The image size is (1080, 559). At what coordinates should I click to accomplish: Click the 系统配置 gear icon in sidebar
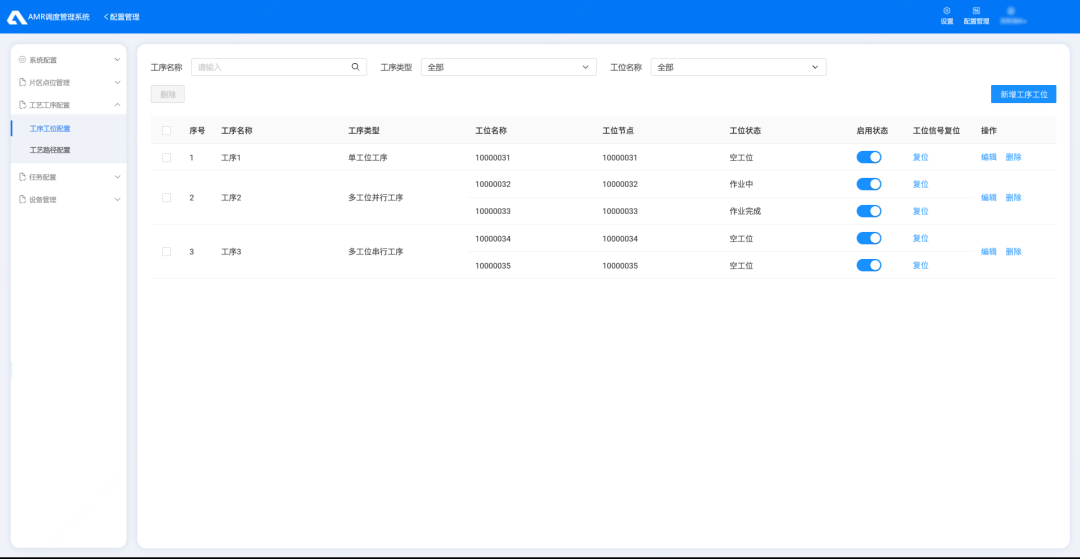pos(22,60)
